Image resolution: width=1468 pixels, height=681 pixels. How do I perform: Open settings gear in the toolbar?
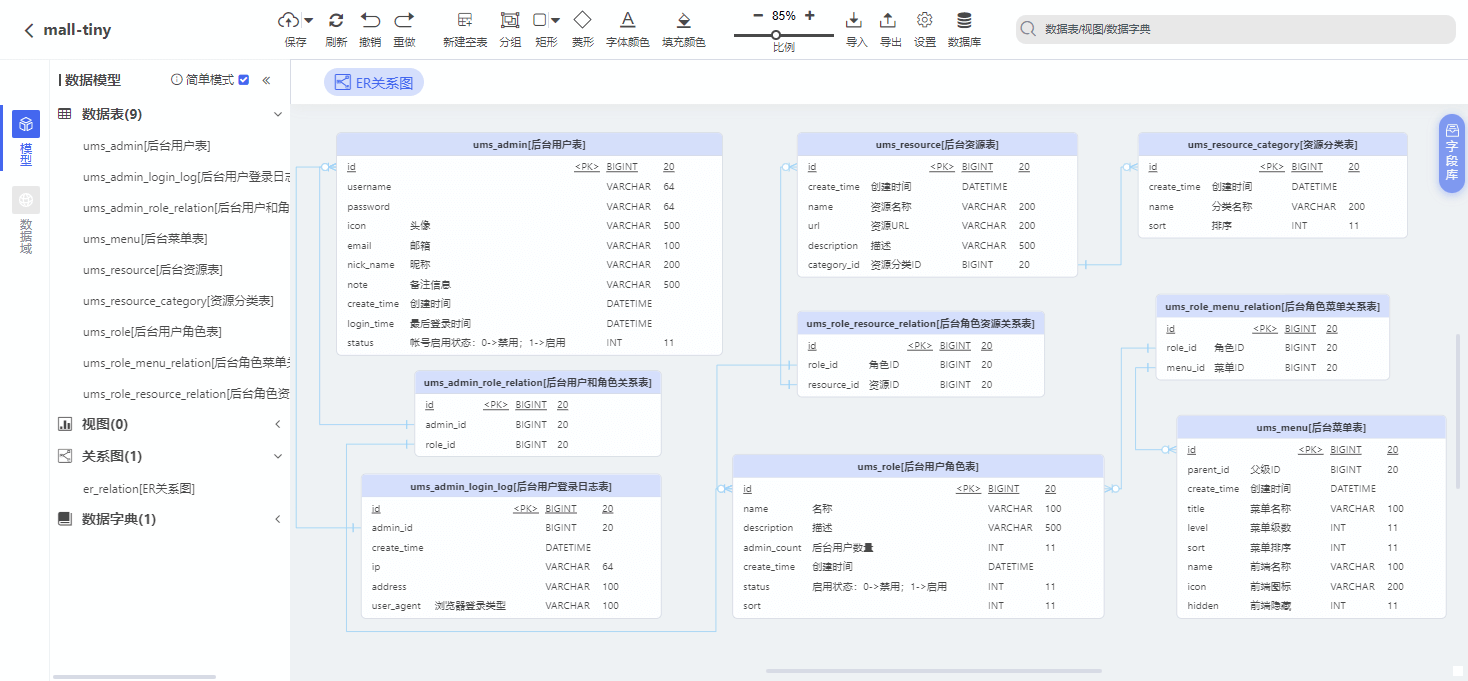pos(925,20)
